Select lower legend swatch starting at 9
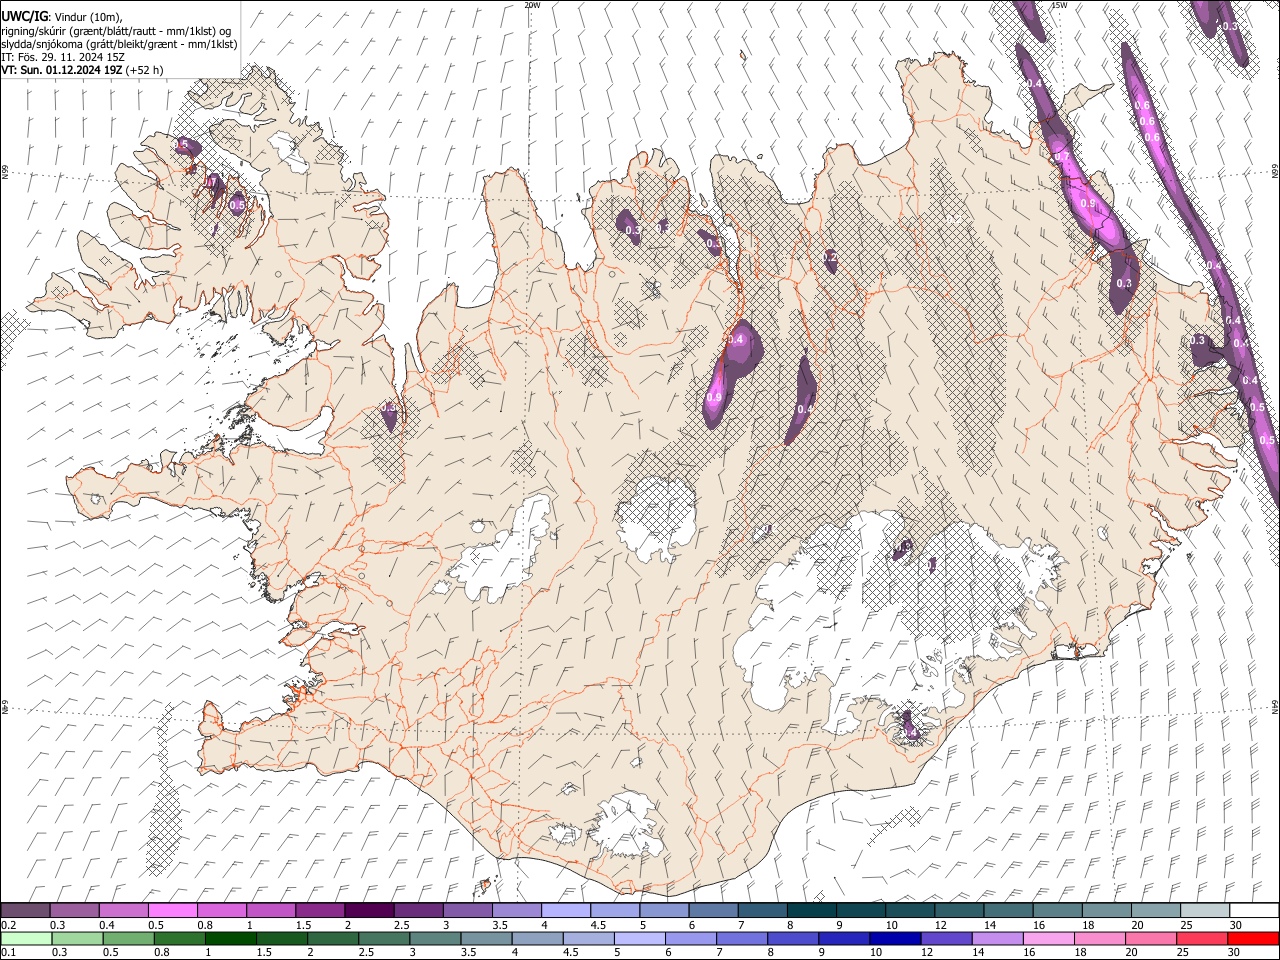1280x960 pixels. [x=843, y=938]
